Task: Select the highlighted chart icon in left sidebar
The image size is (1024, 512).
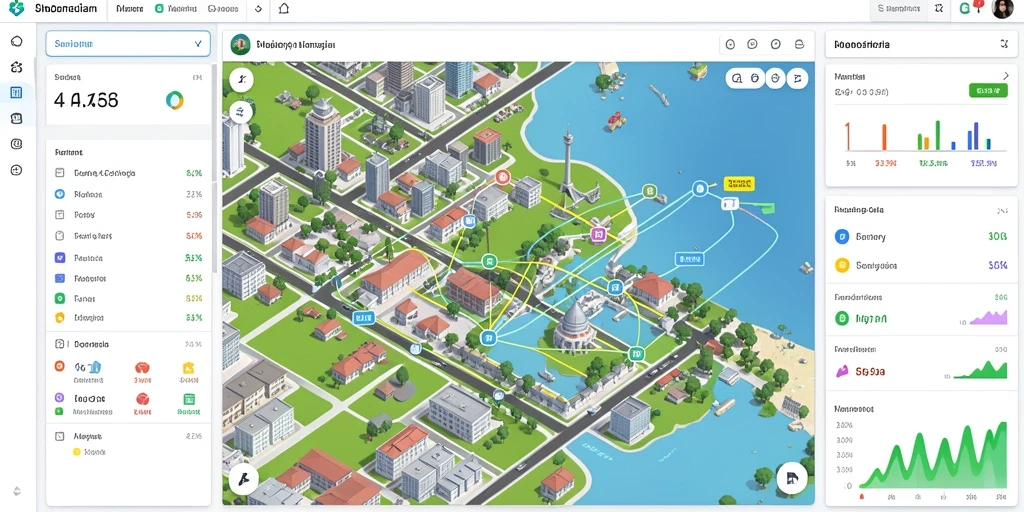Action: (x=17, y=93)
